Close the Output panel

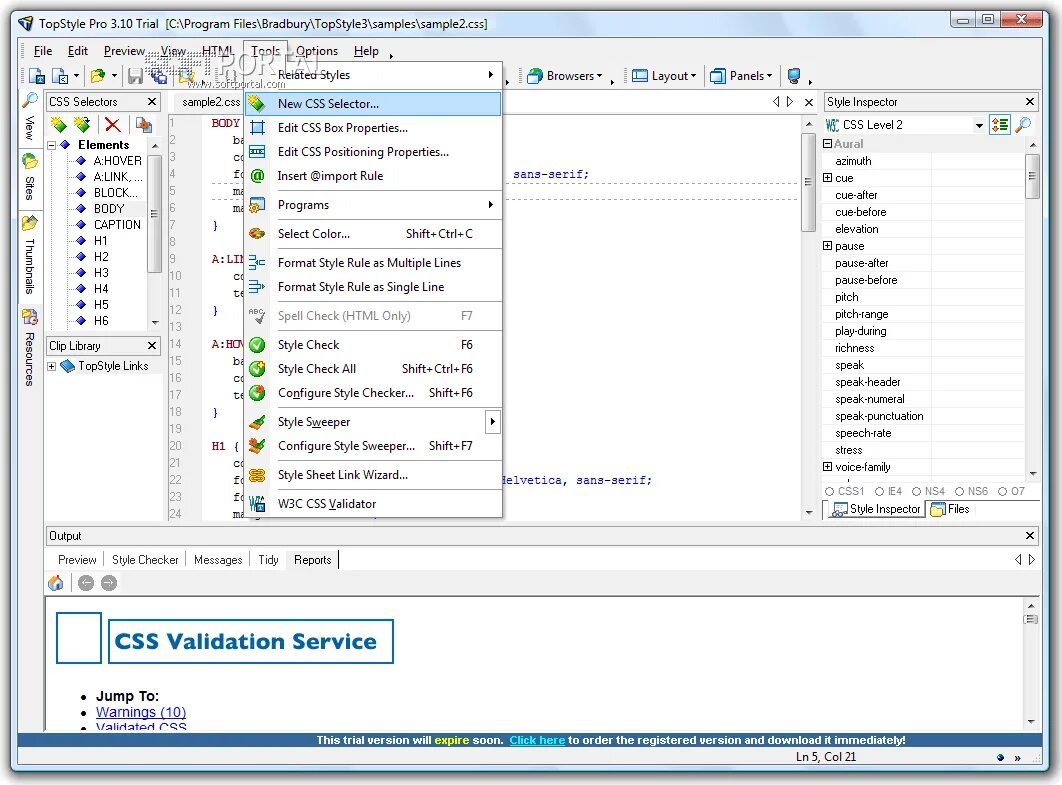1029,536
